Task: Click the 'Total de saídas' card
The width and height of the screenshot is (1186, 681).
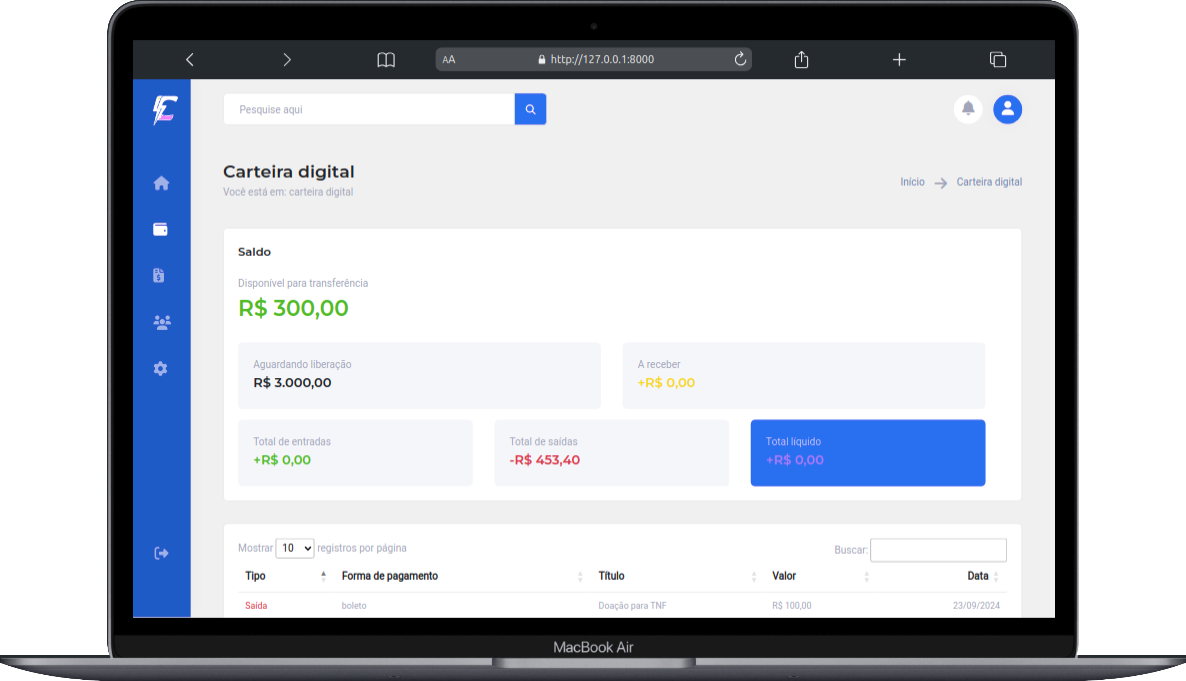Action: coord(611,452)
